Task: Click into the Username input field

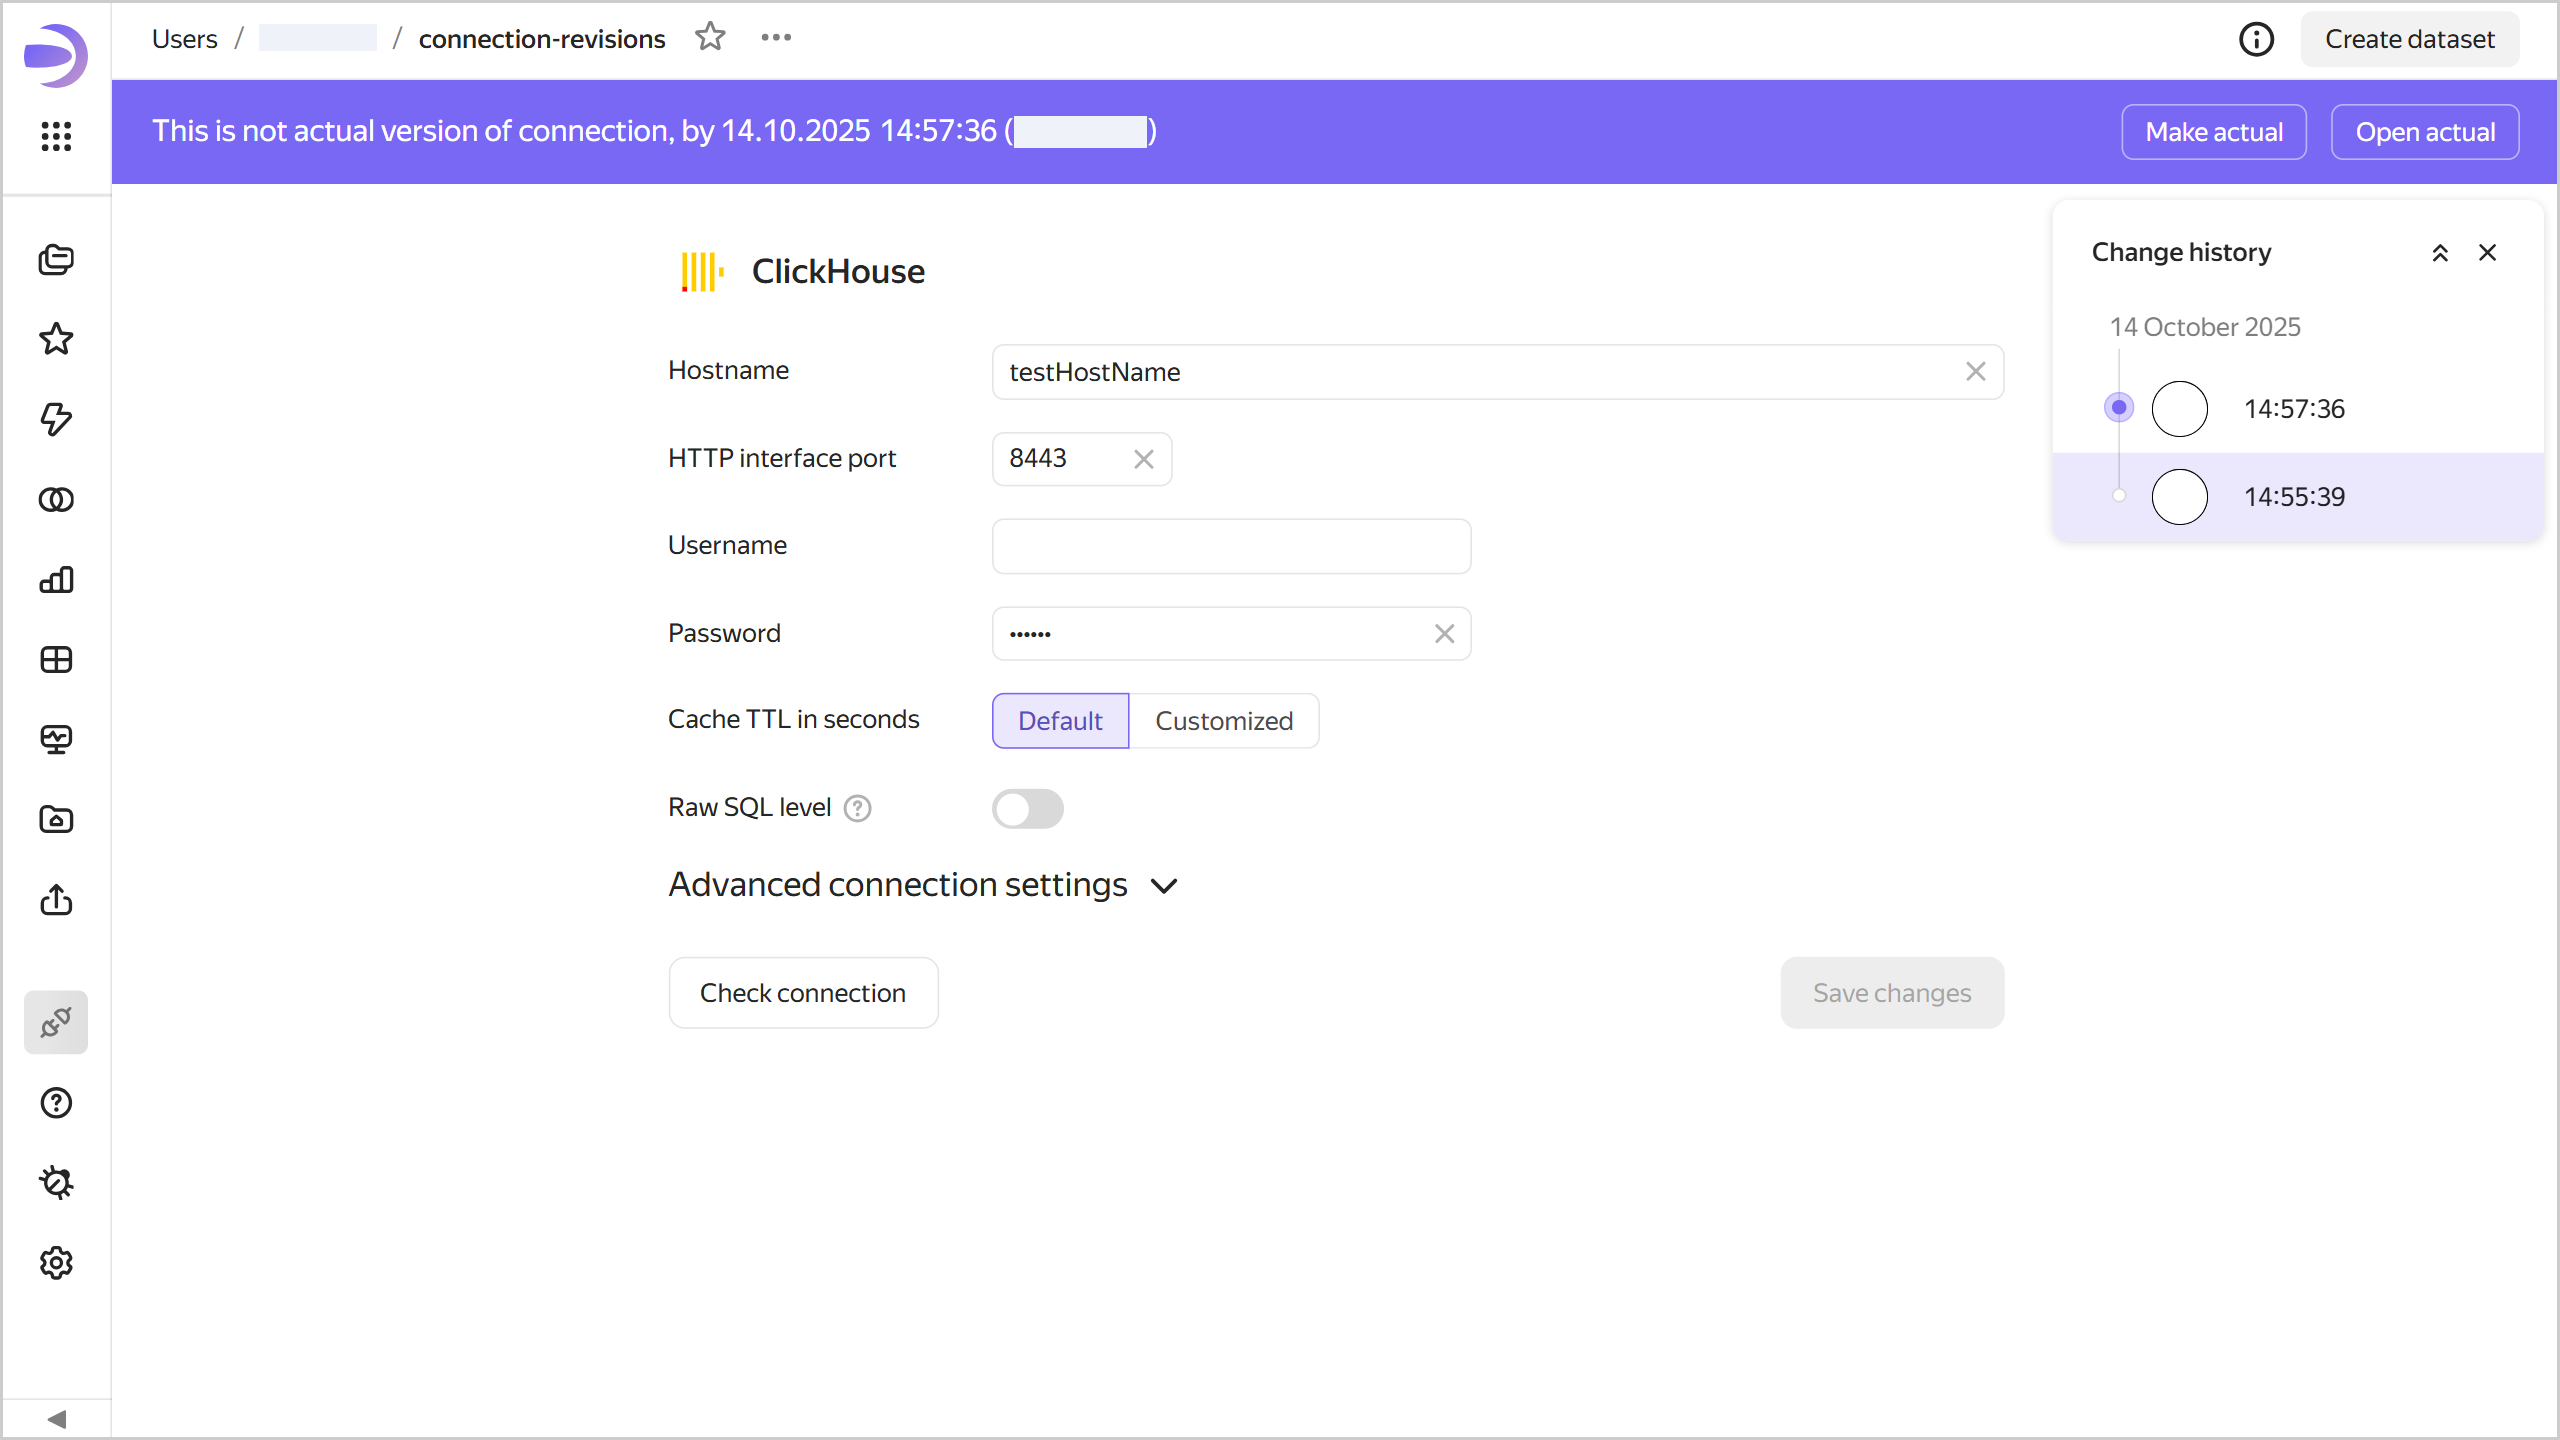Action: pos(1230,546)
